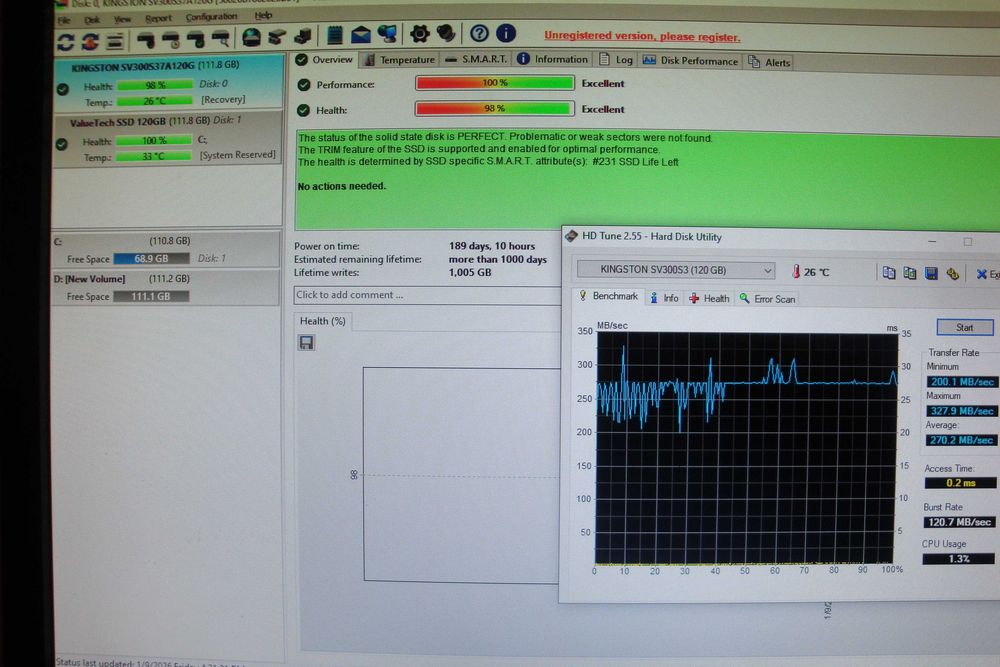Click second copy icon in HD Tune toolbar
This screenshot has width=1000, height=667.
(909, 273)
